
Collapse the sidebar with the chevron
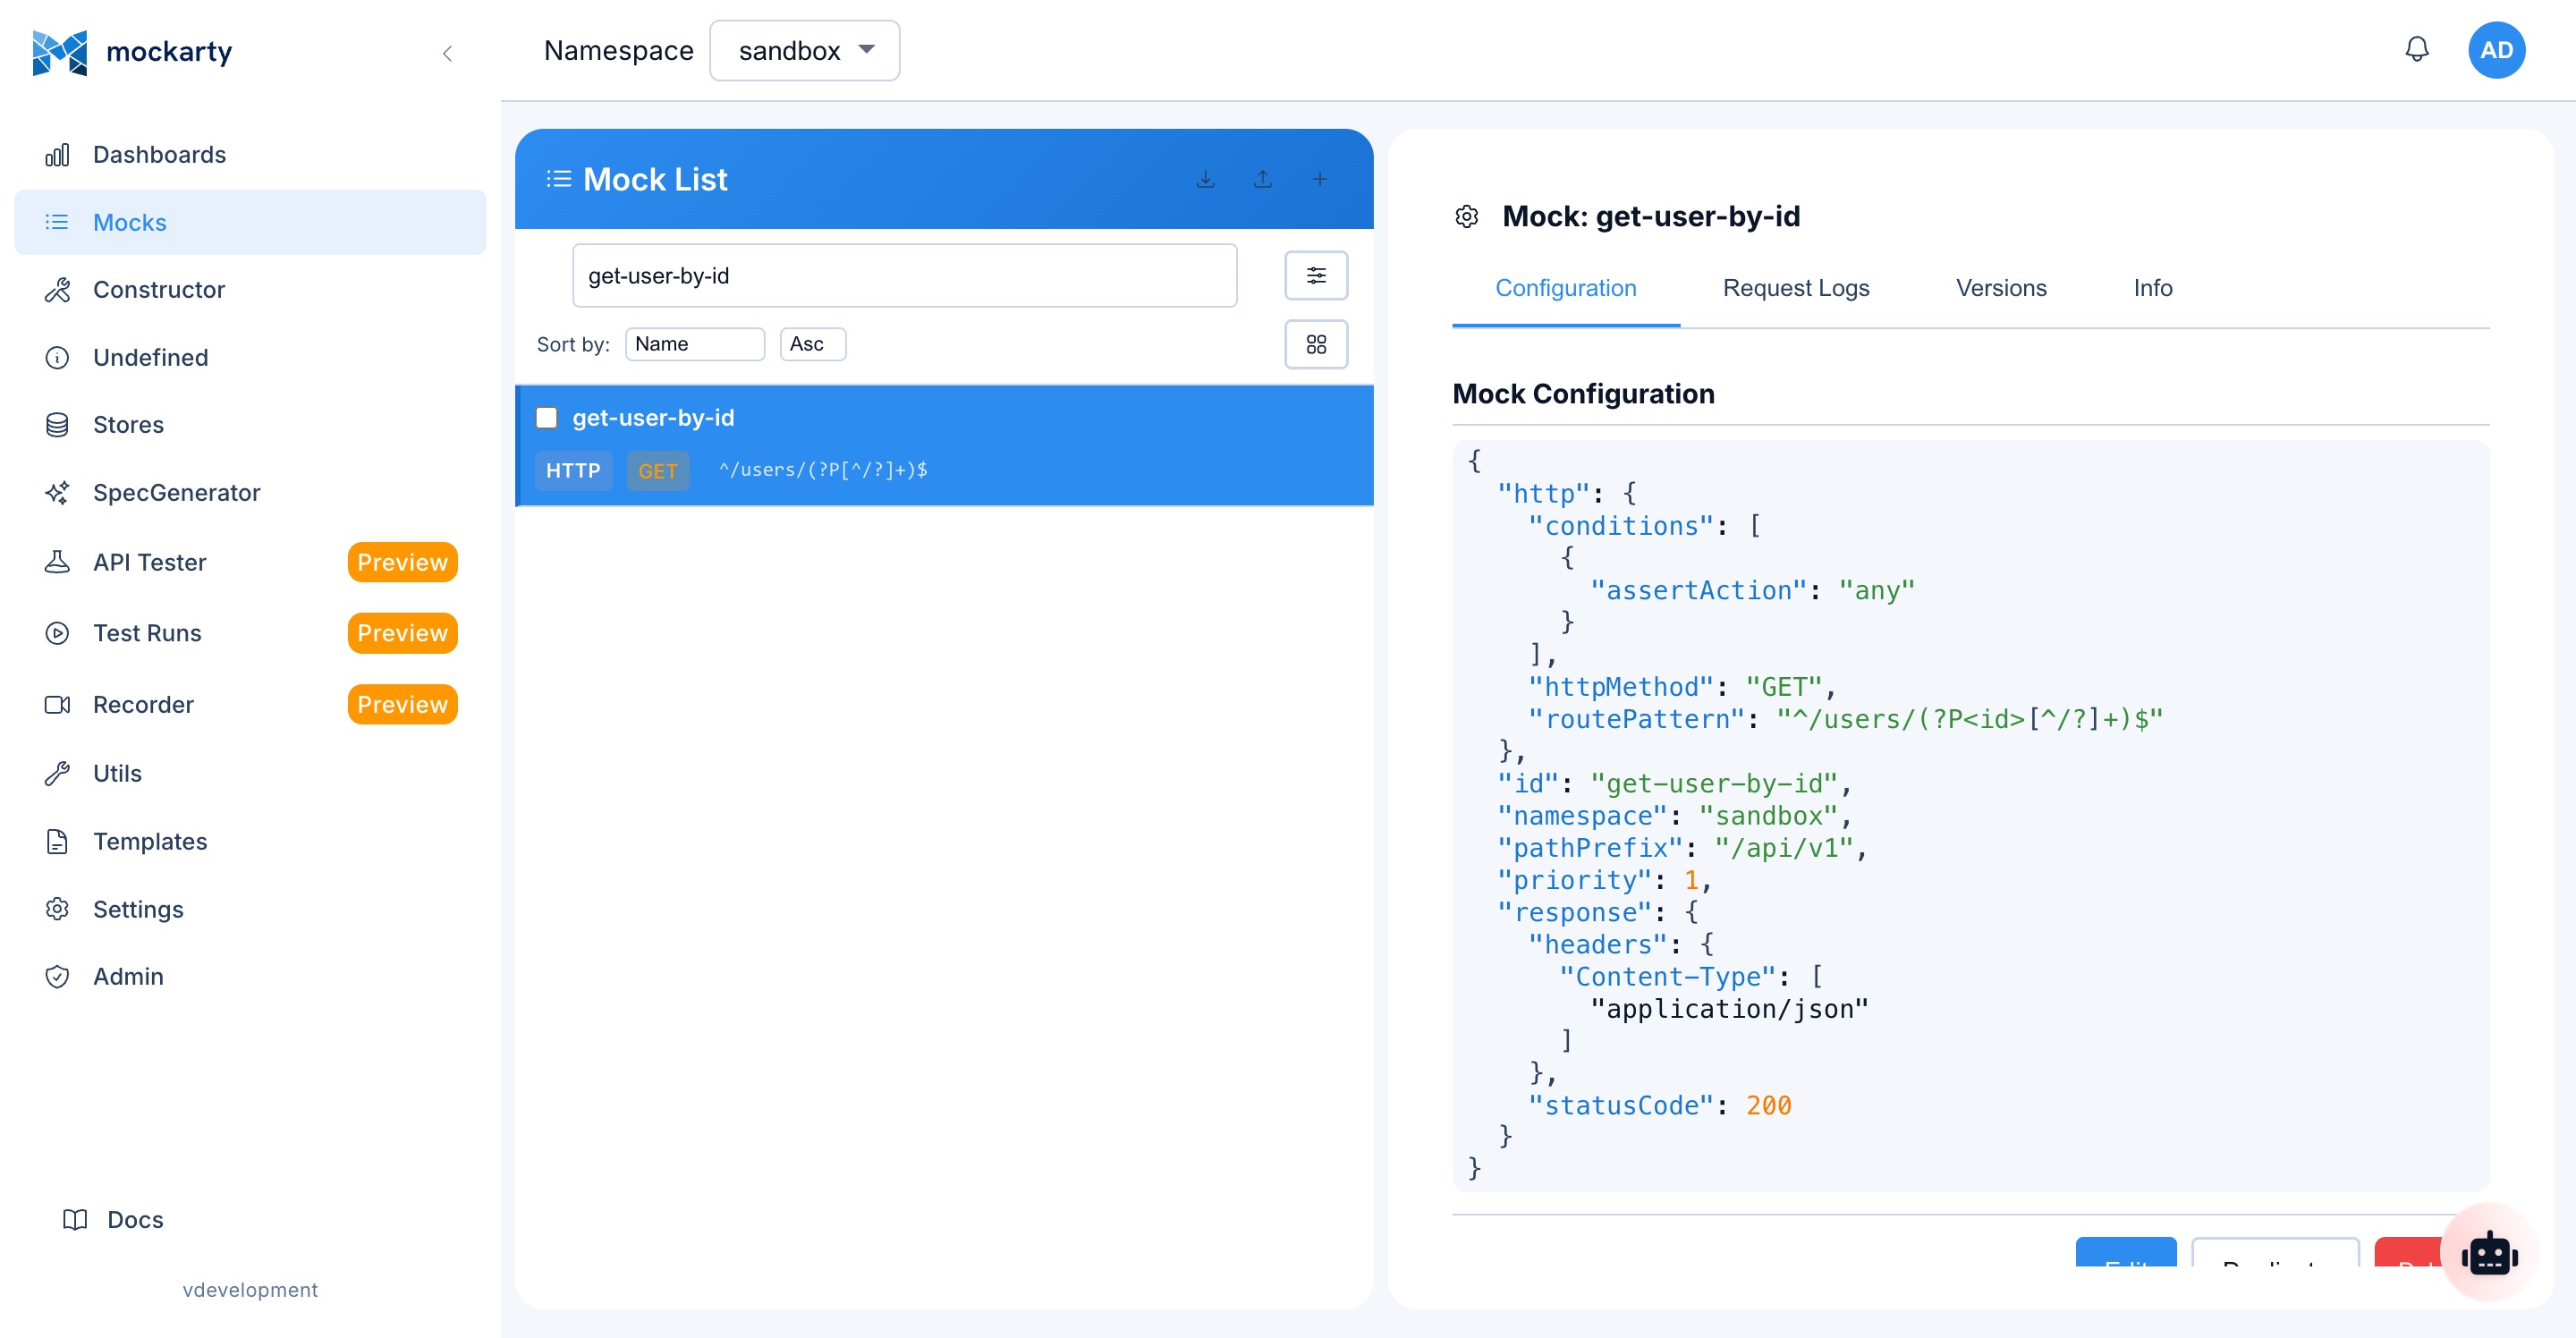[447, 53]
